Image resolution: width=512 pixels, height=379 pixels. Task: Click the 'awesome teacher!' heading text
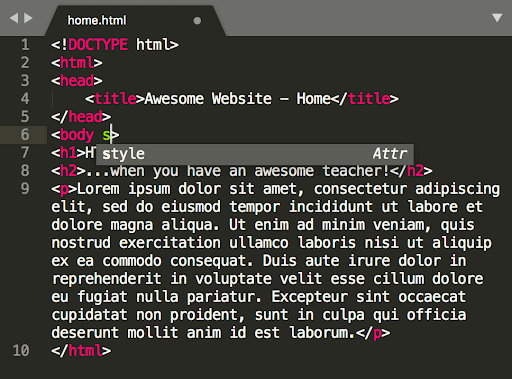322,171
